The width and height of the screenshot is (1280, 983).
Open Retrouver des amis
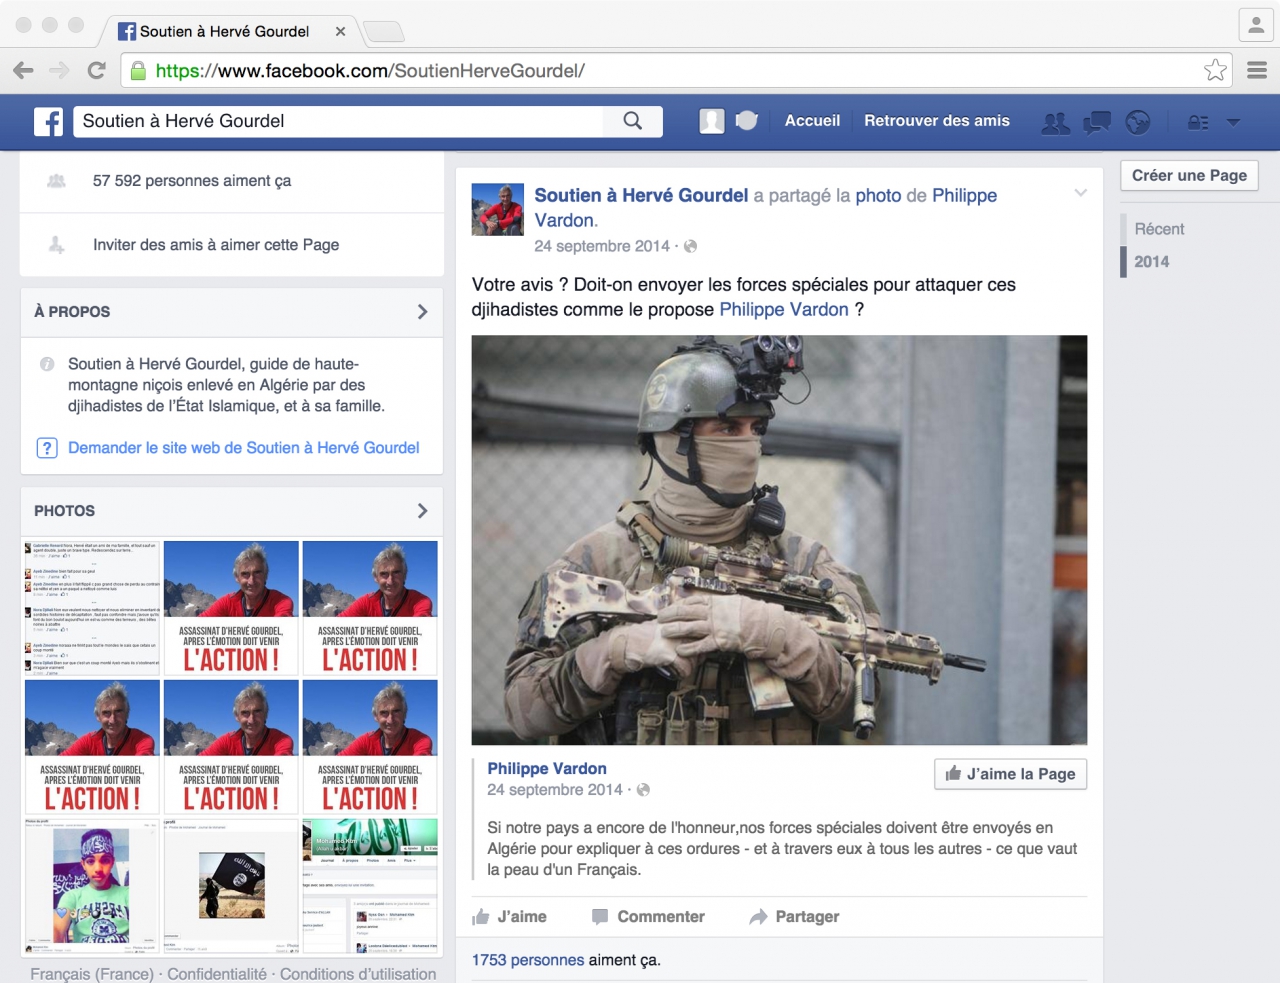point(937,121)
